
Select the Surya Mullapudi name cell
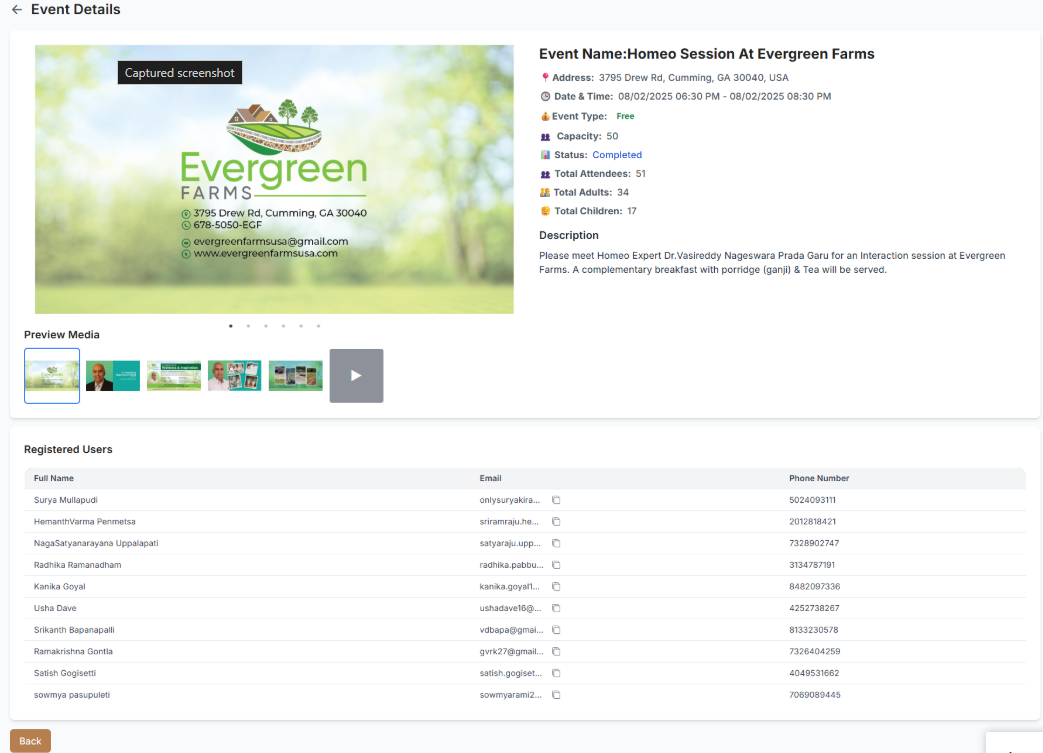tap(66, 500)
